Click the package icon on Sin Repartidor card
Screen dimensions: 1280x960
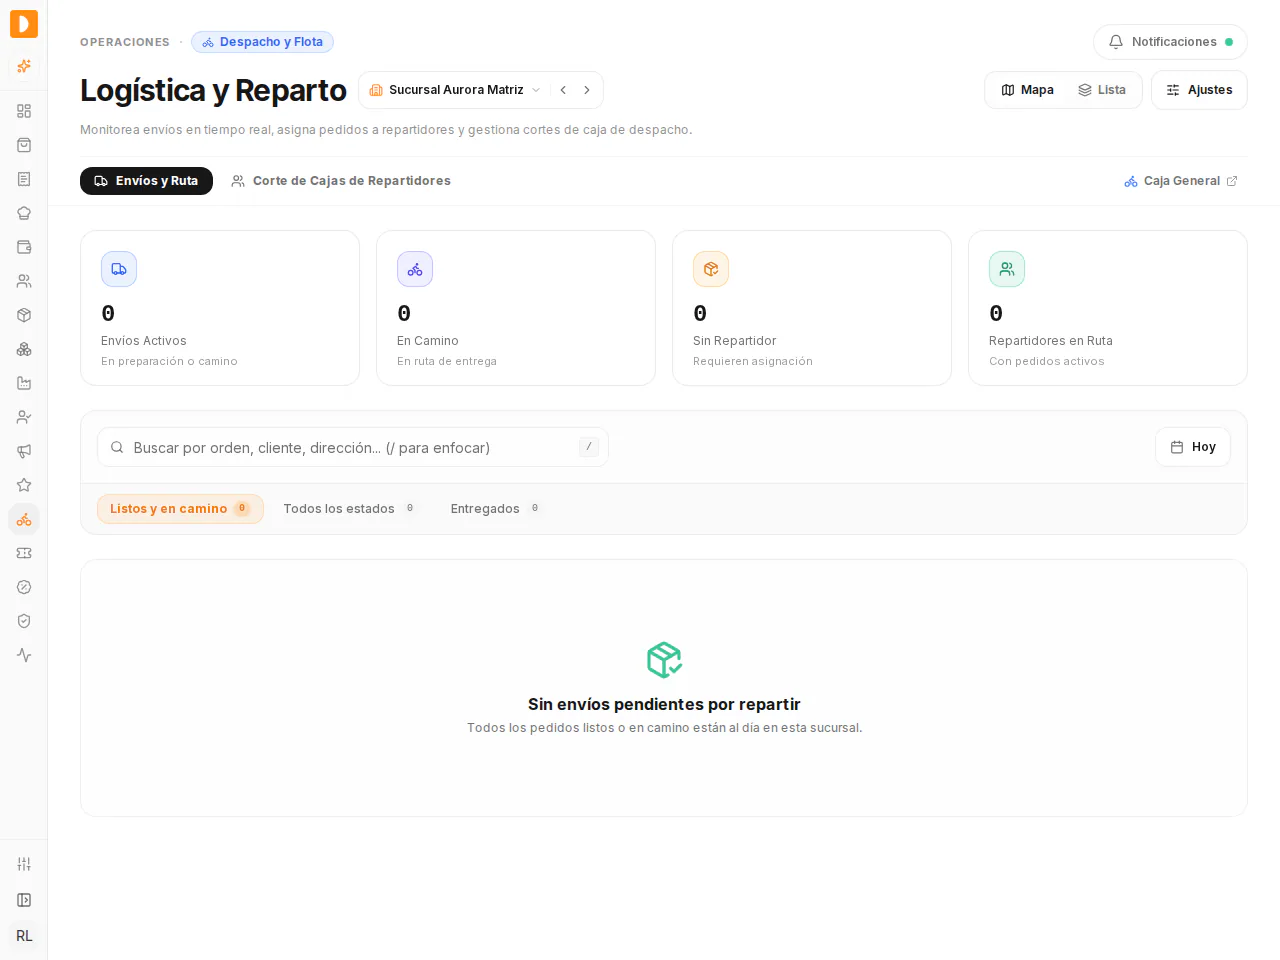pos(711,269)
